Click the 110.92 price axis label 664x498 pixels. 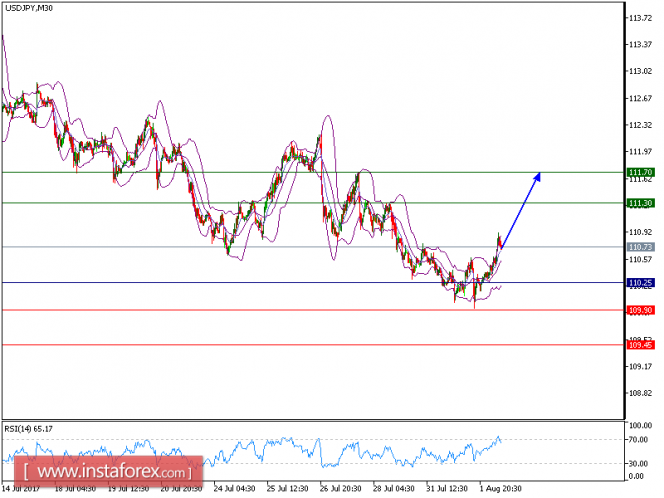pos(640,232)
